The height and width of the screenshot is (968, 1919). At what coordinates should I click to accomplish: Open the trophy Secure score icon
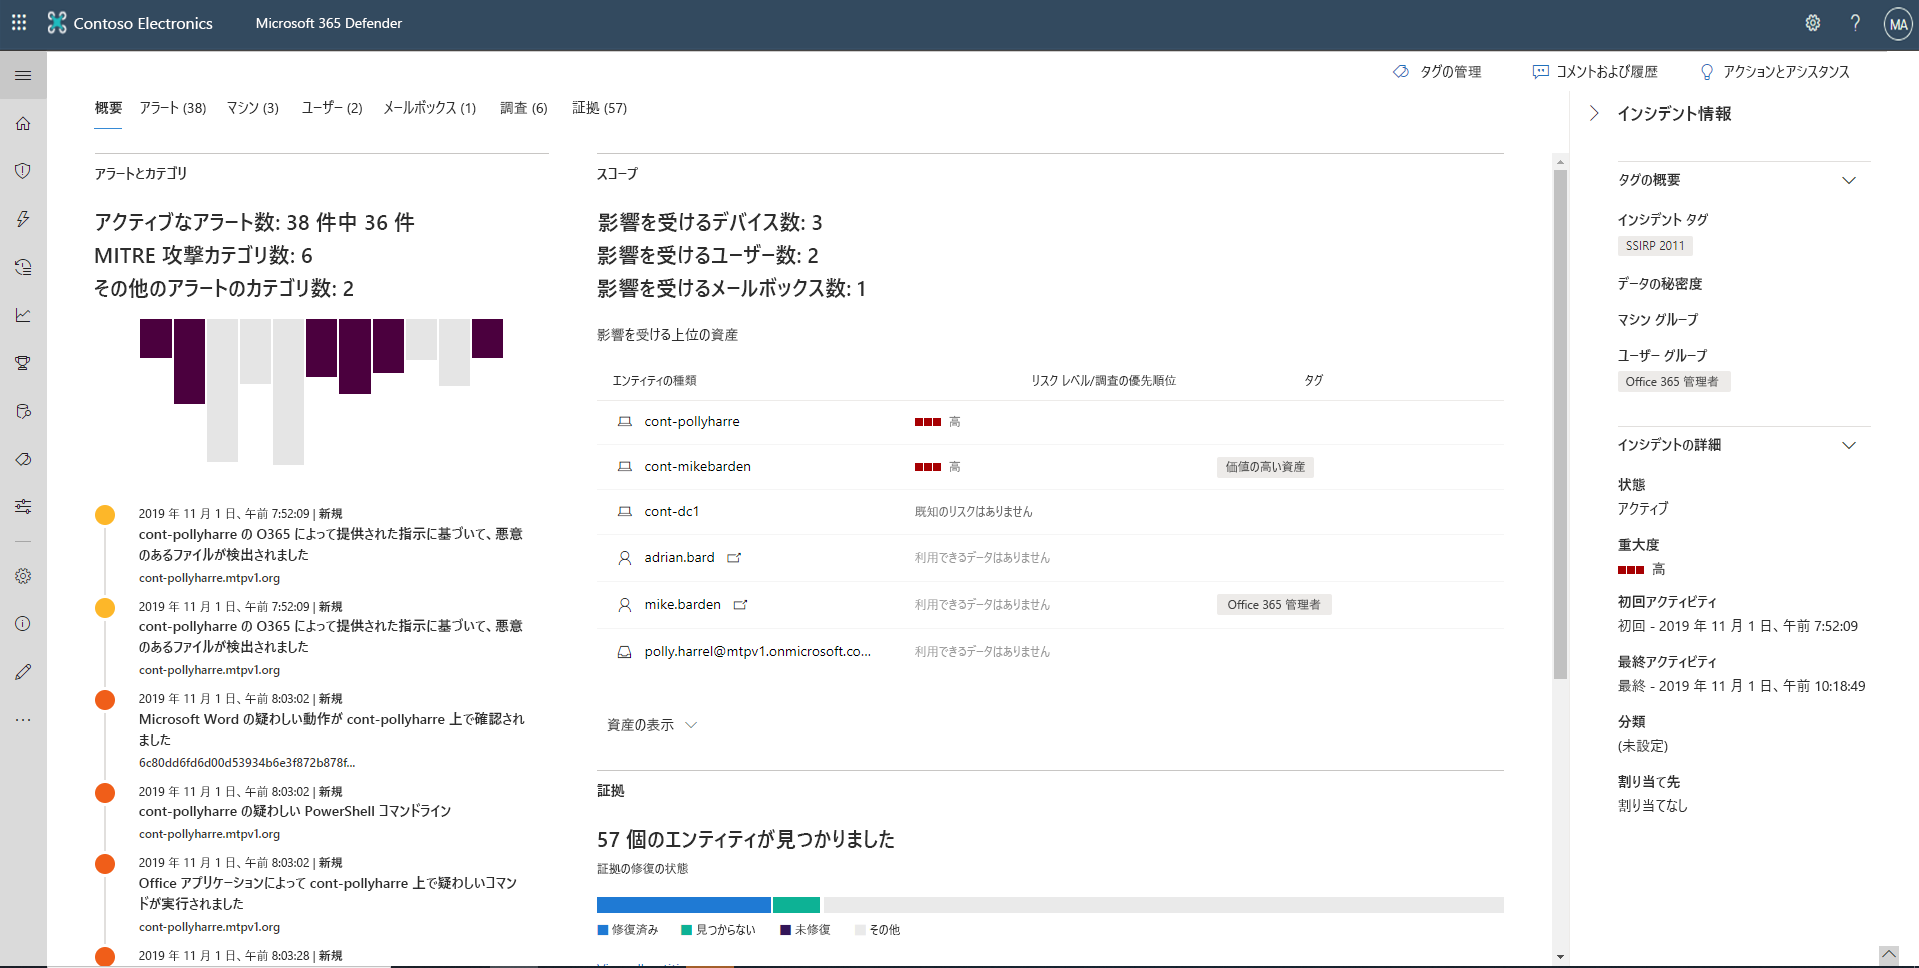click(23, 363)
